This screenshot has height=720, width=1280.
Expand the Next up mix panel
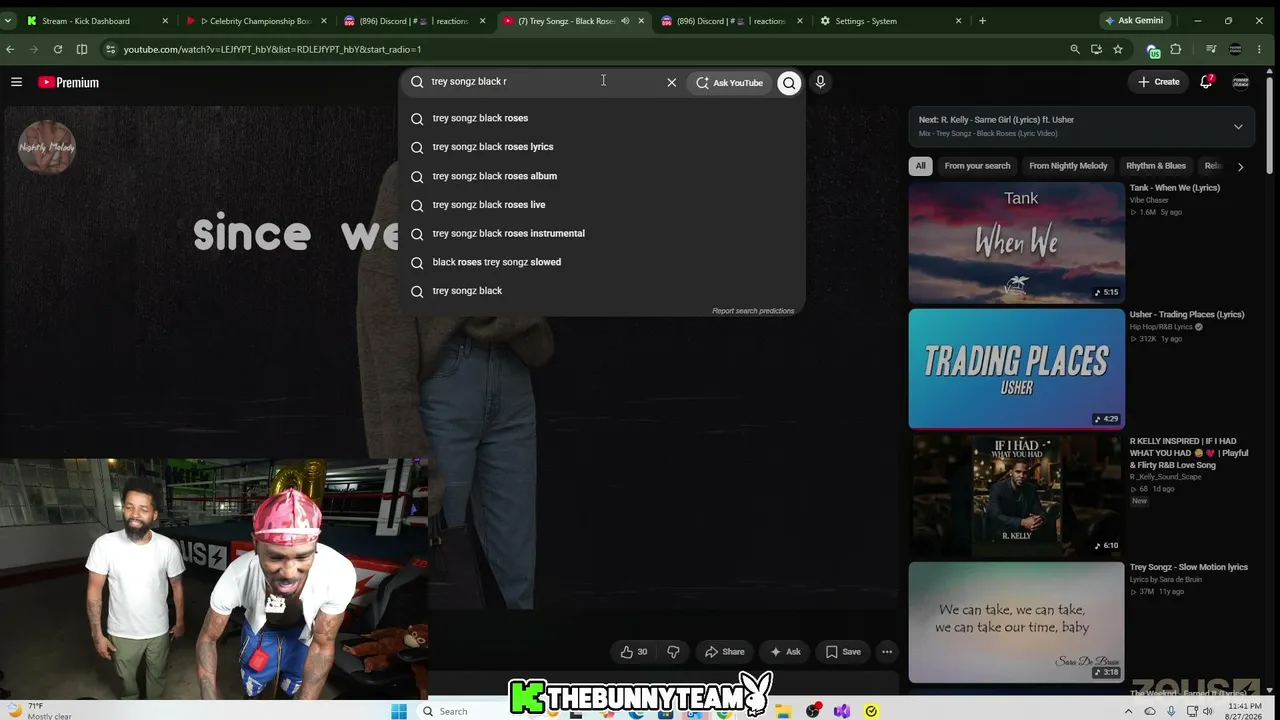pos(1238,127)
